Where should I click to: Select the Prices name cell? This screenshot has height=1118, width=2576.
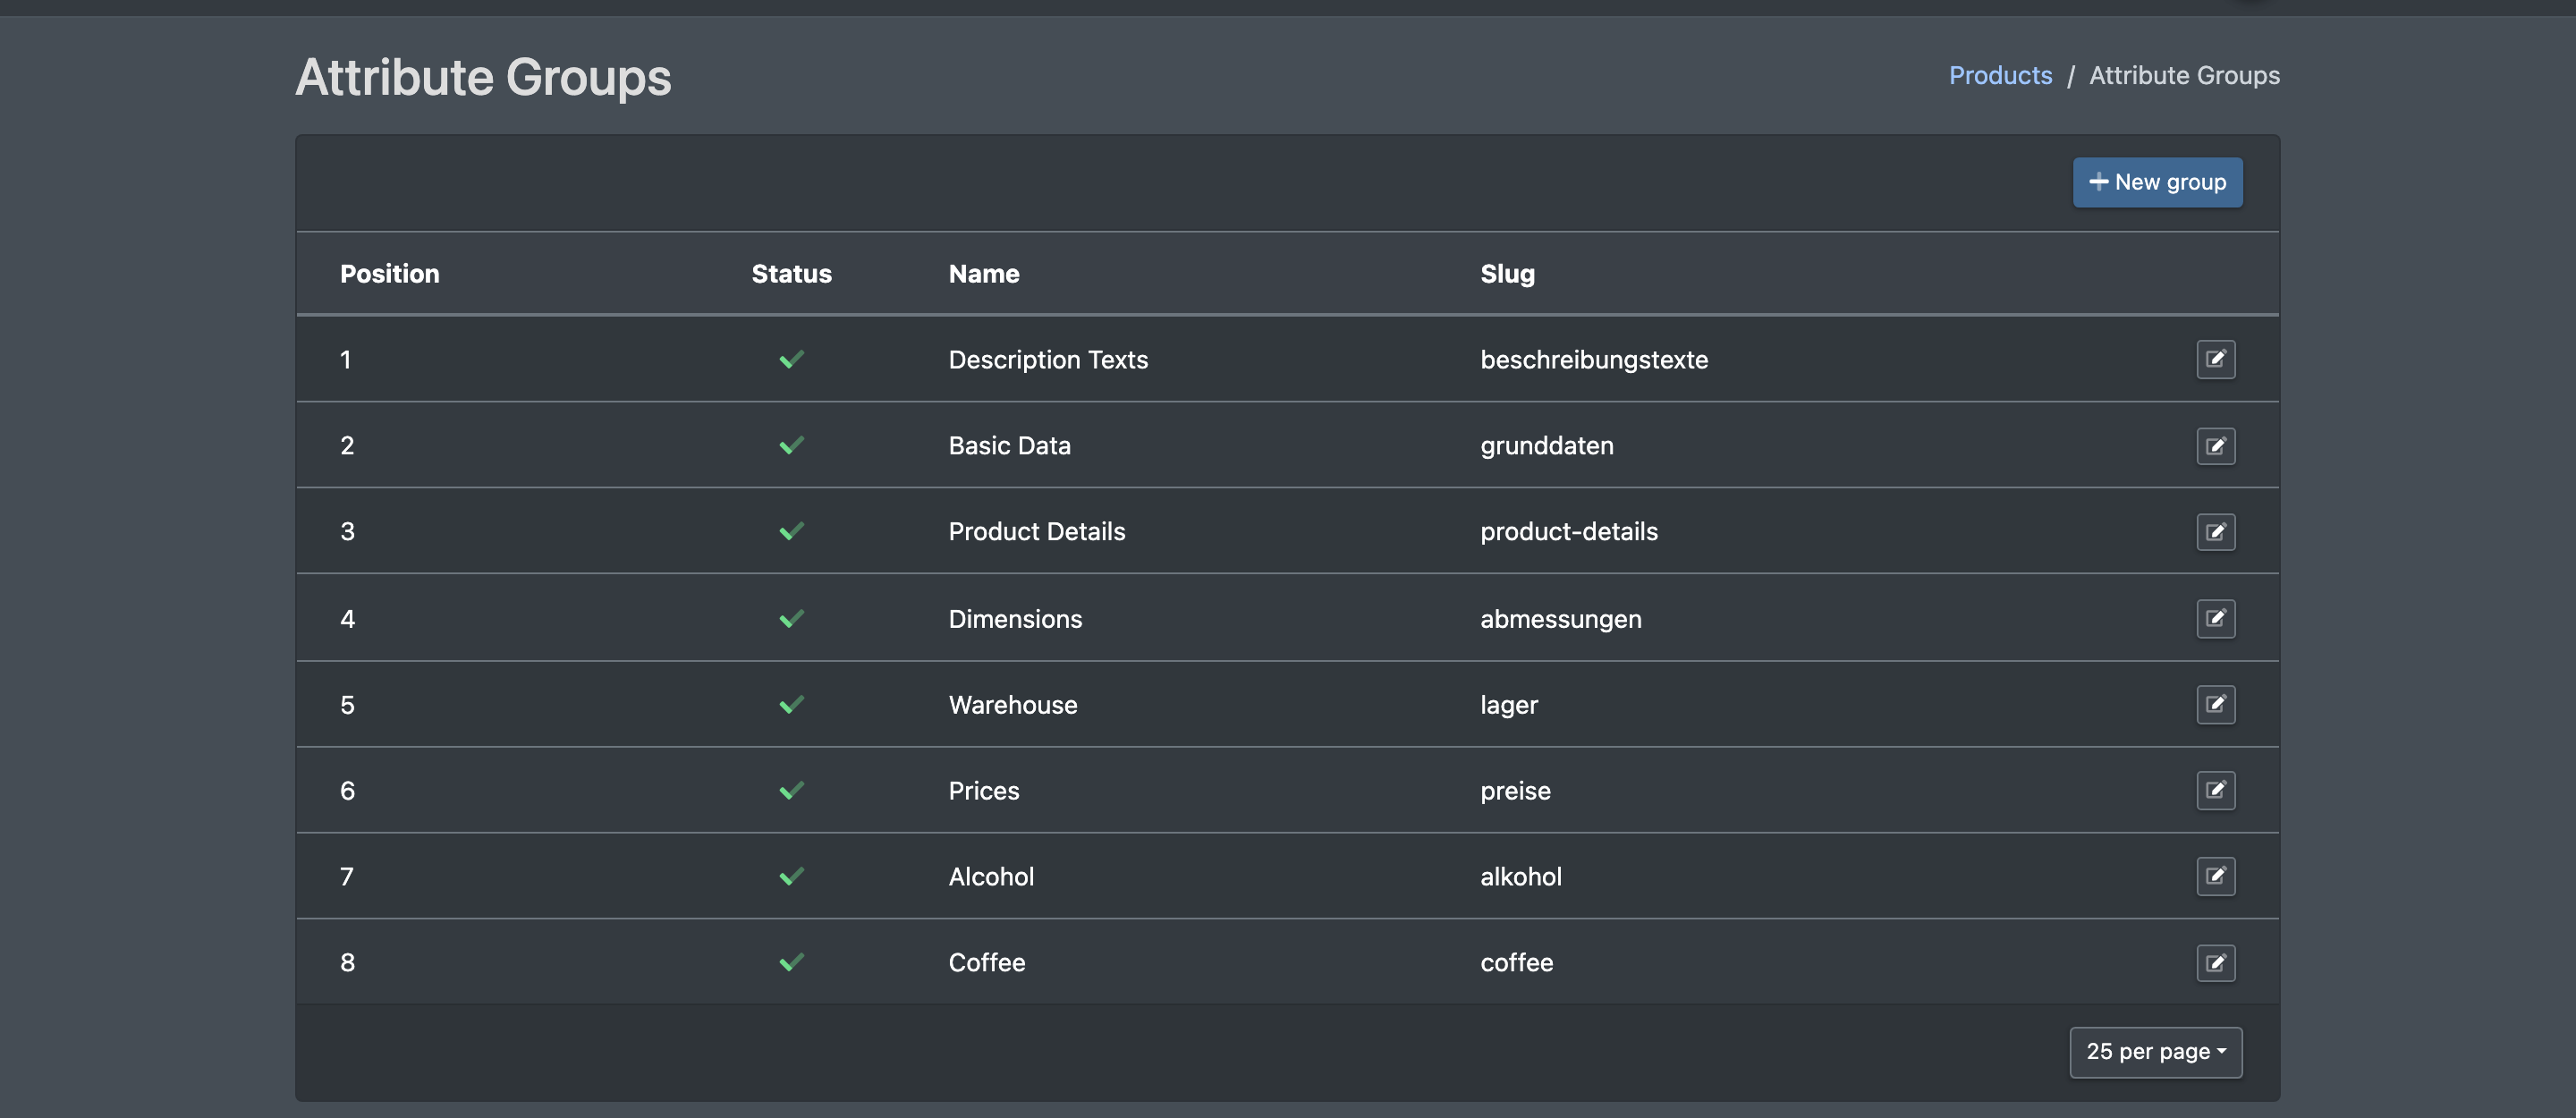(983, 790)
